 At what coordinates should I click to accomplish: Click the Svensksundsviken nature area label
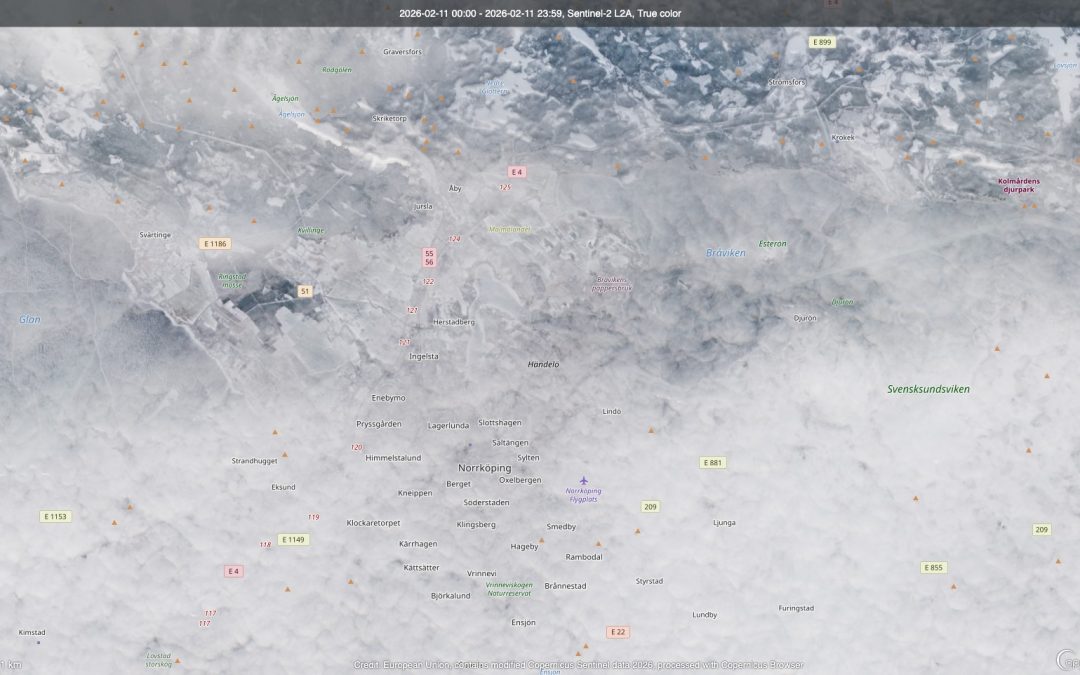pos(928,389)
